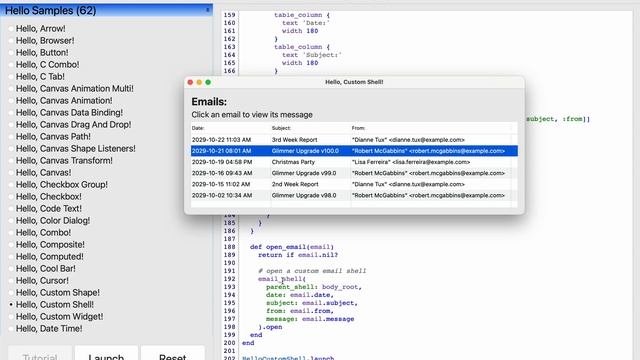Click the Hello, Custom Widget! label
Screen dimensions: 640x360
click(60, 317)
